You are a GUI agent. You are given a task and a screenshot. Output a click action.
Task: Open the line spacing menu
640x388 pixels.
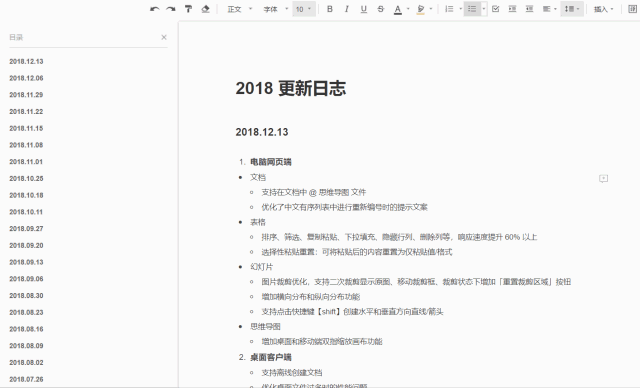pos(572,9)
